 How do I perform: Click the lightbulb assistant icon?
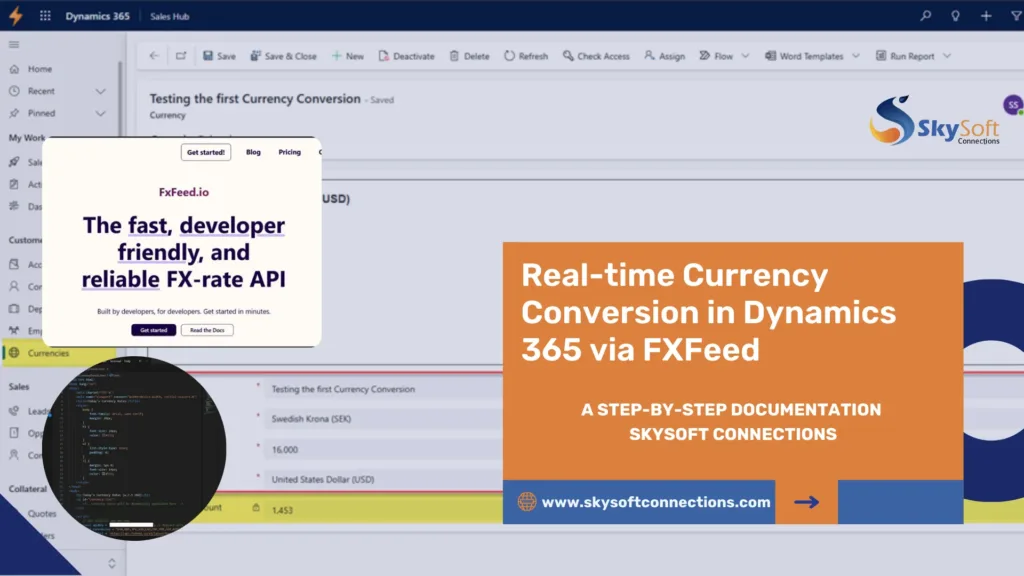[956, 16]
